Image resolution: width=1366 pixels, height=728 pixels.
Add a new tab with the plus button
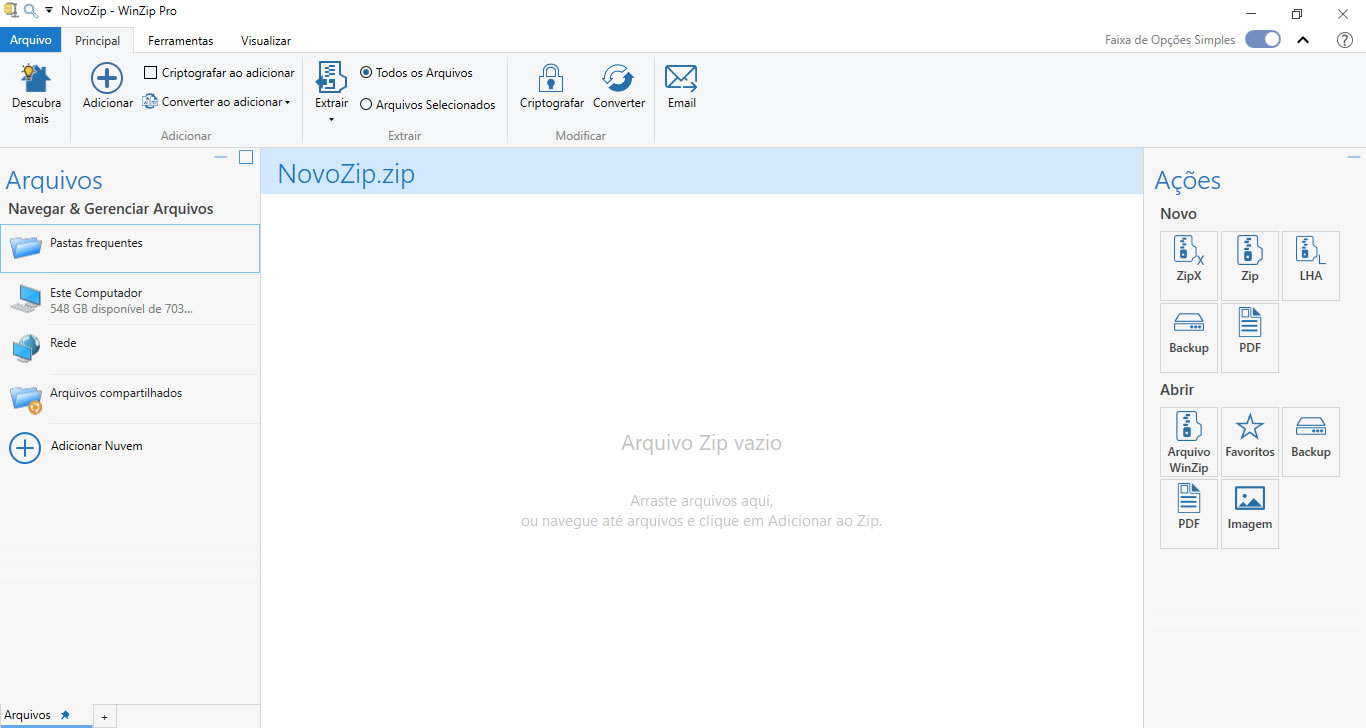click(104, 717)
